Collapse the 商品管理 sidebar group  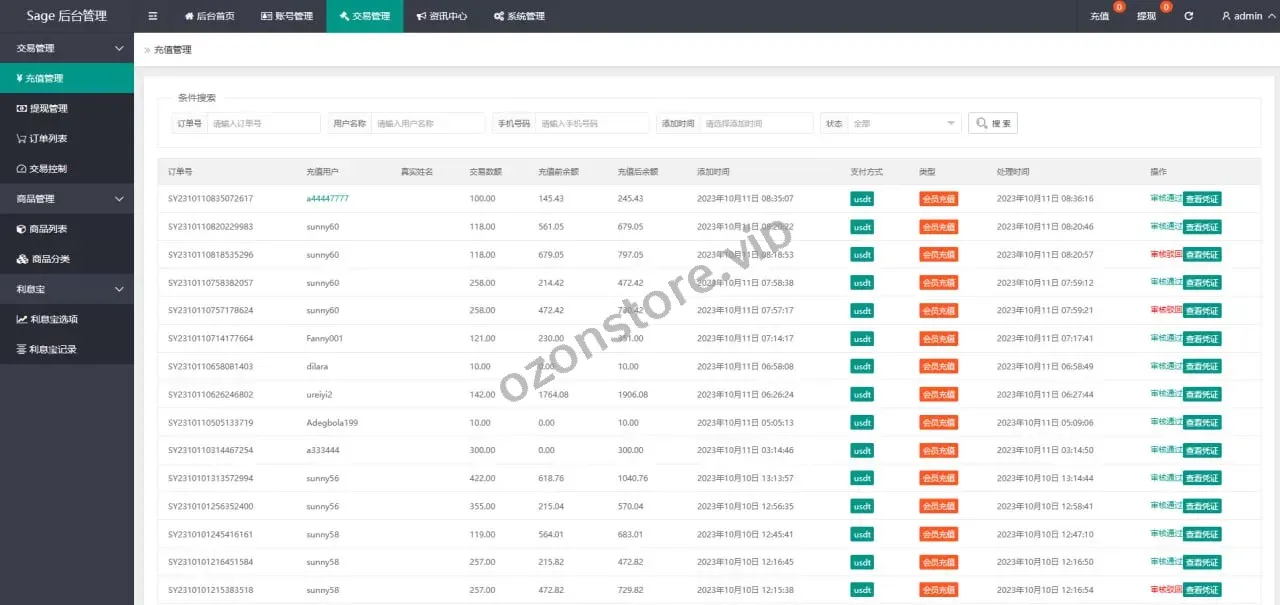tap(67, 199)
